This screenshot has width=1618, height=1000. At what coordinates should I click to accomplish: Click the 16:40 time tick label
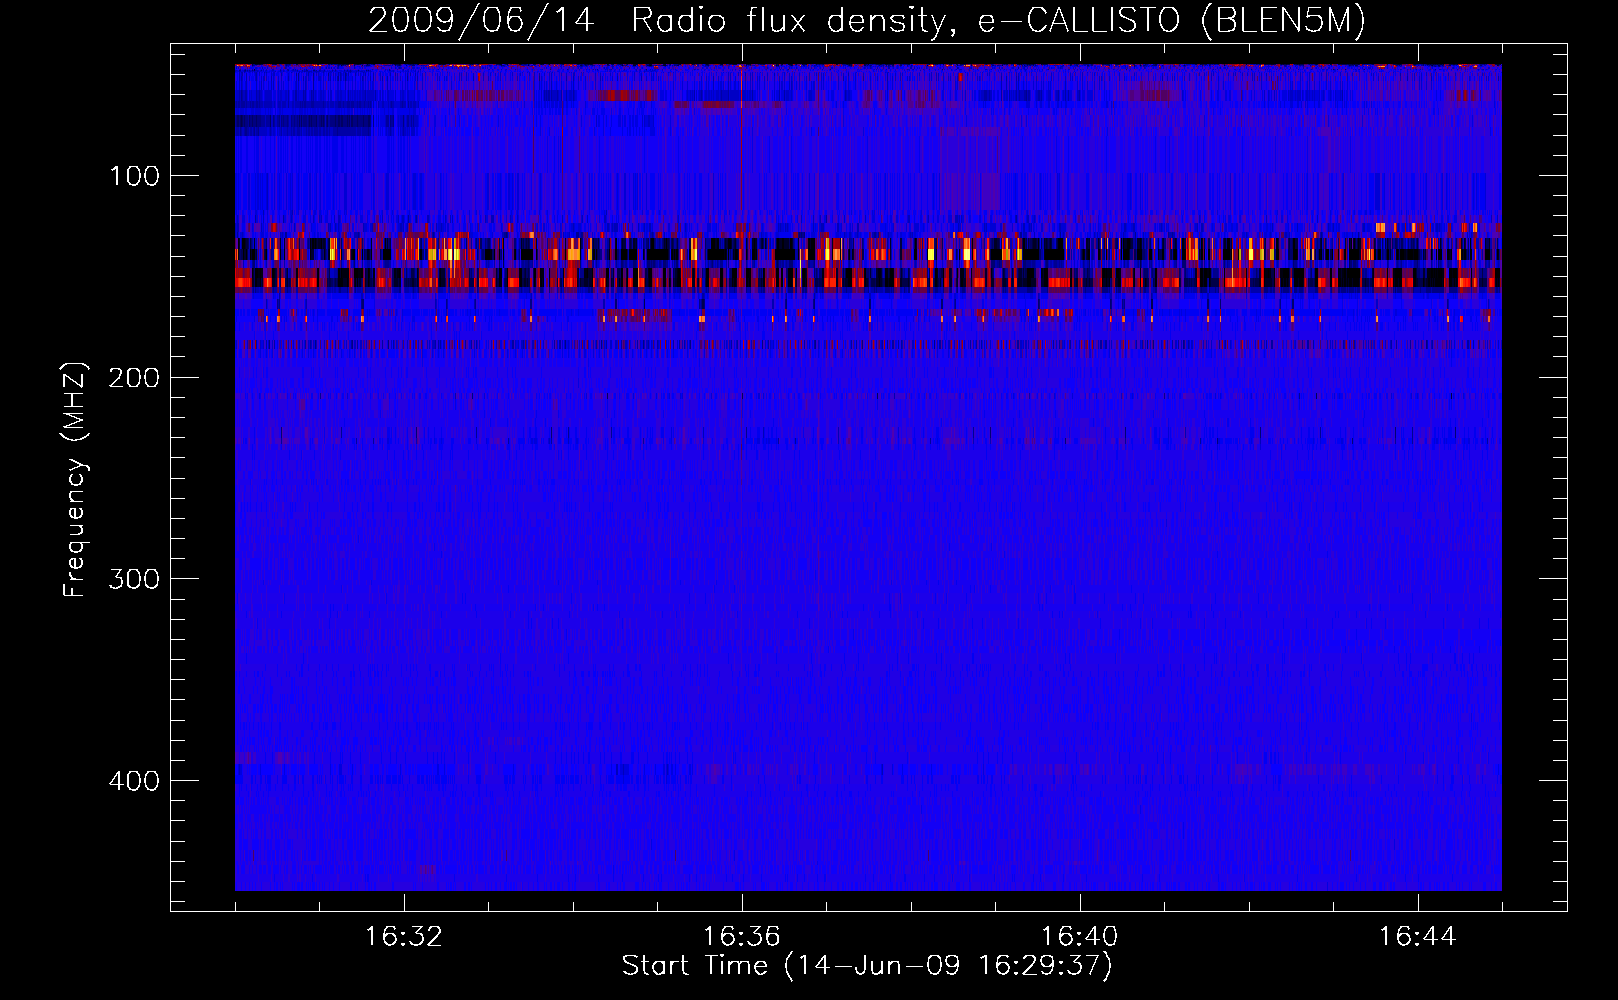(x=1080, y=937)
